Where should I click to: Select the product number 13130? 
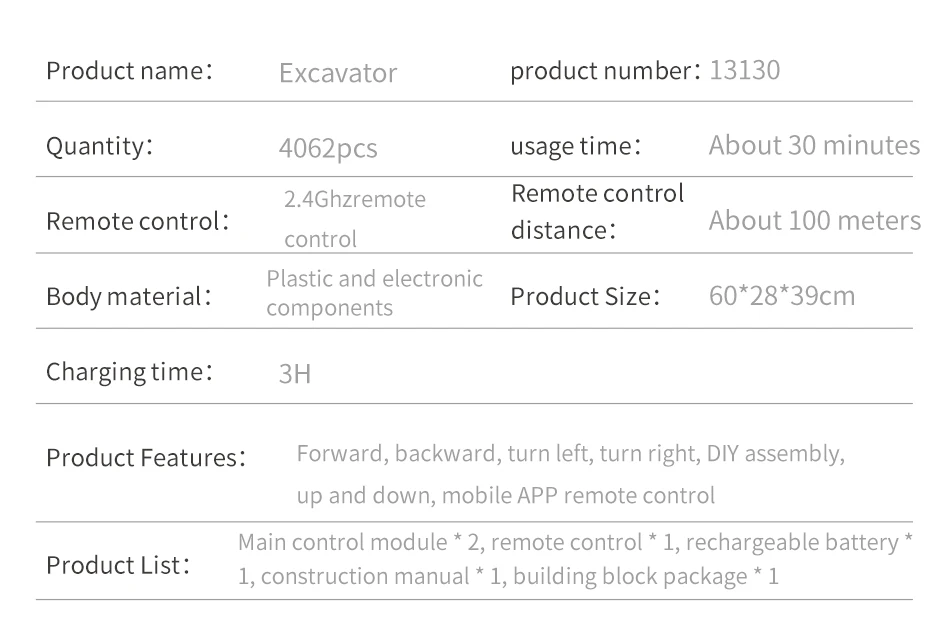pos(744,71)
